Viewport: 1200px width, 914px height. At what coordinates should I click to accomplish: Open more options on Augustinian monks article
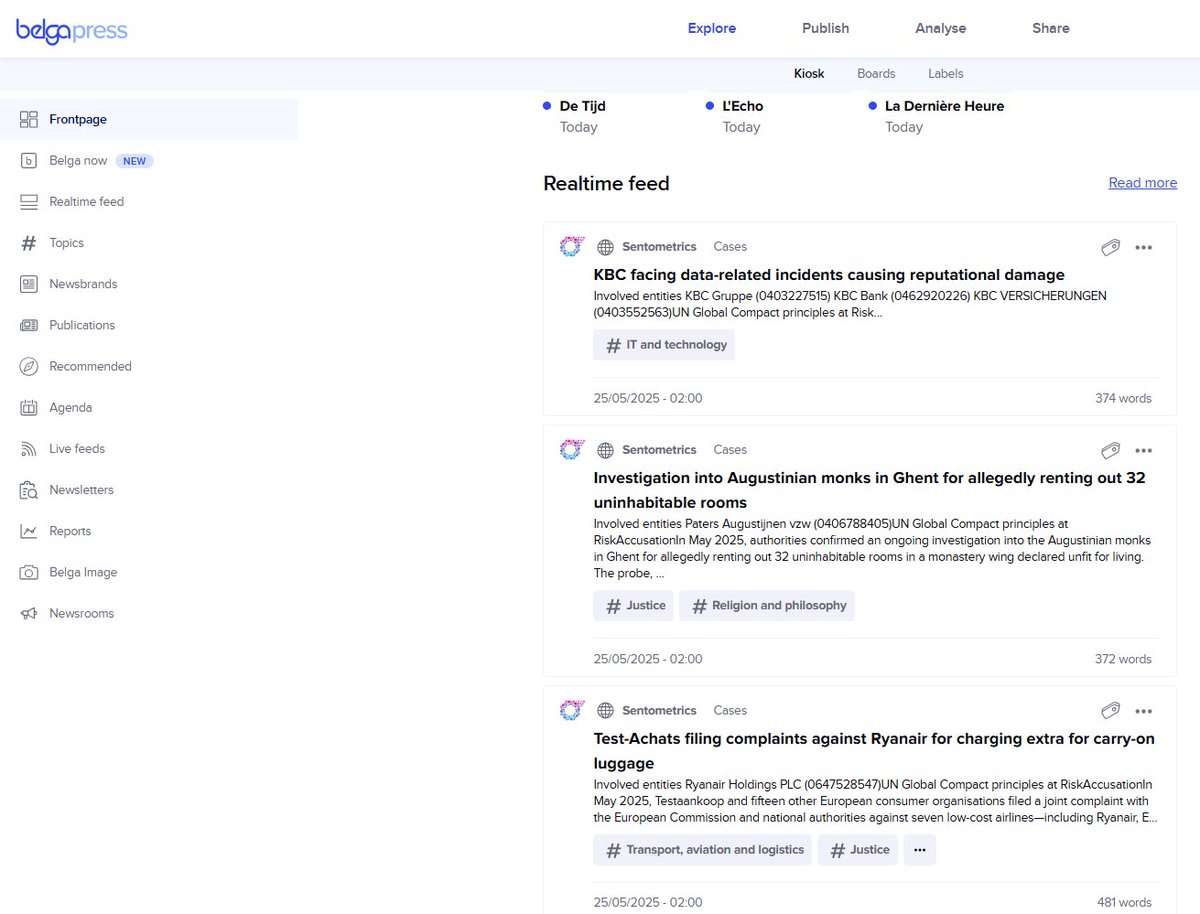click(1144, 451)
